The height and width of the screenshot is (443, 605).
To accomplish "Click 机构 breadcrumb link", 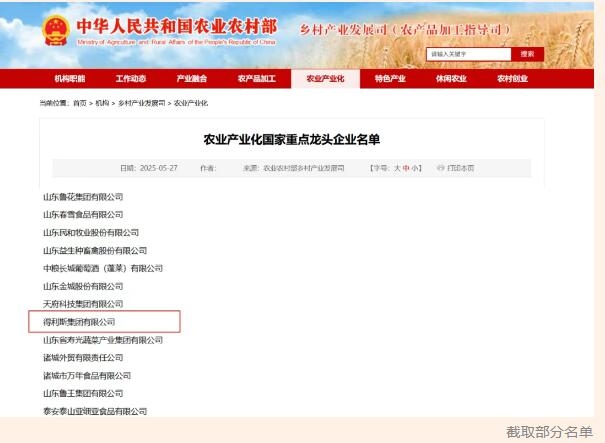I will (x=102, y=103).
